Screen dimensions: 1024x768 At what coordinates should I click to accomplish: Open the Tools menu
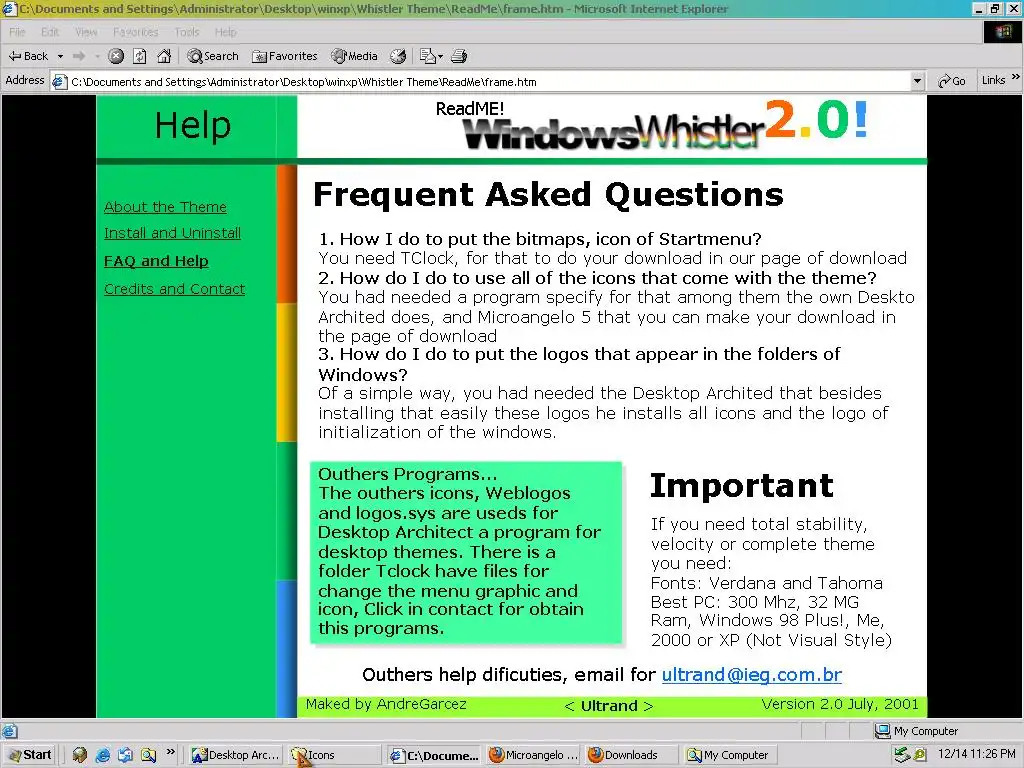pos(187,32)
